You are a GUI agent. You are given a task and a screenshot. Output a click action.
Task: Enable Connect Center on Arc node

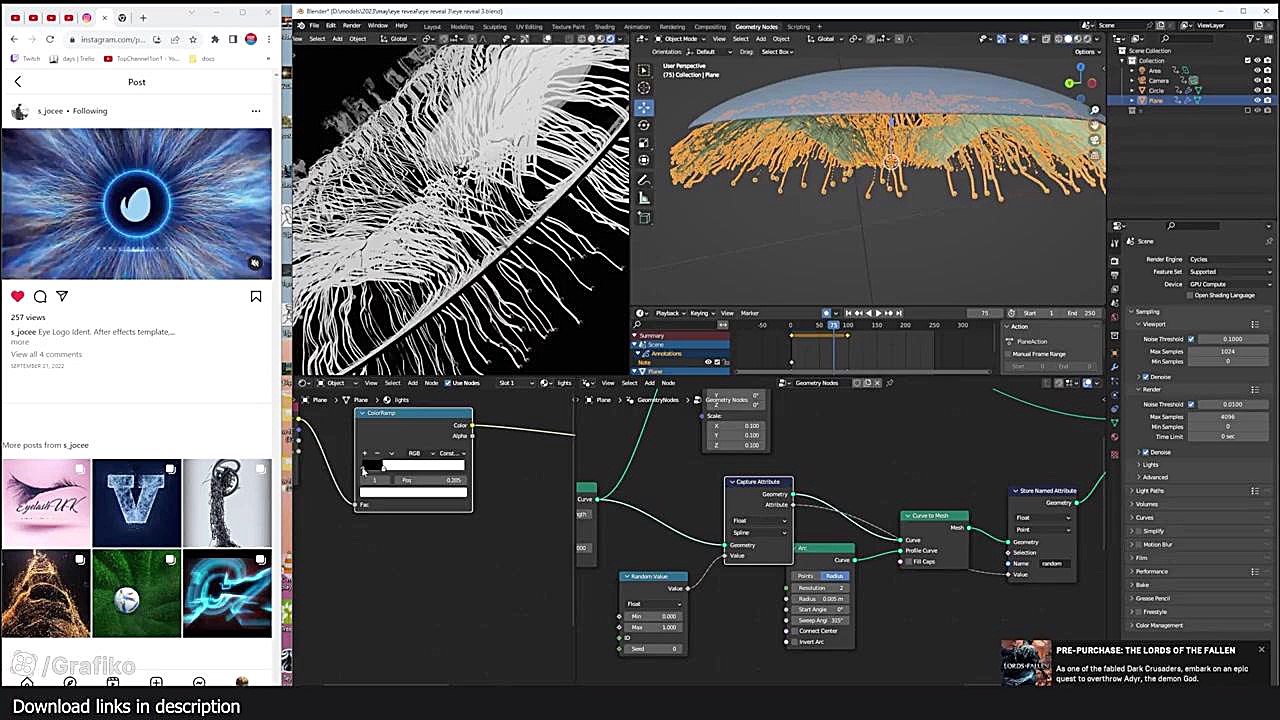pos(795,631)
